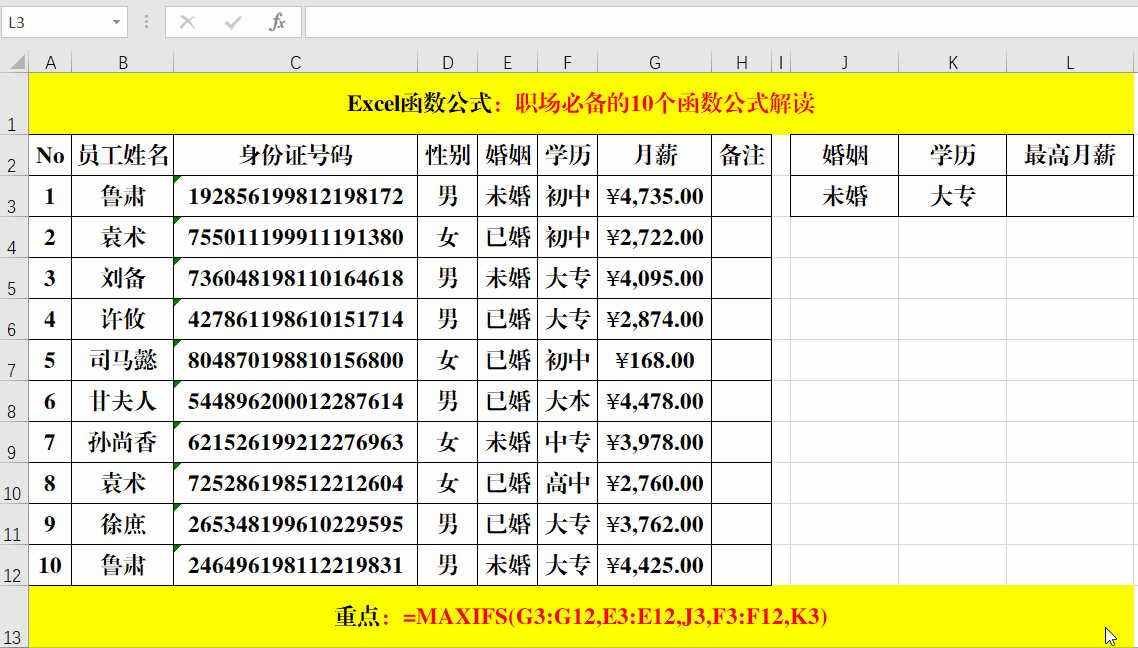Click education cell '大本'

point(568,401)
